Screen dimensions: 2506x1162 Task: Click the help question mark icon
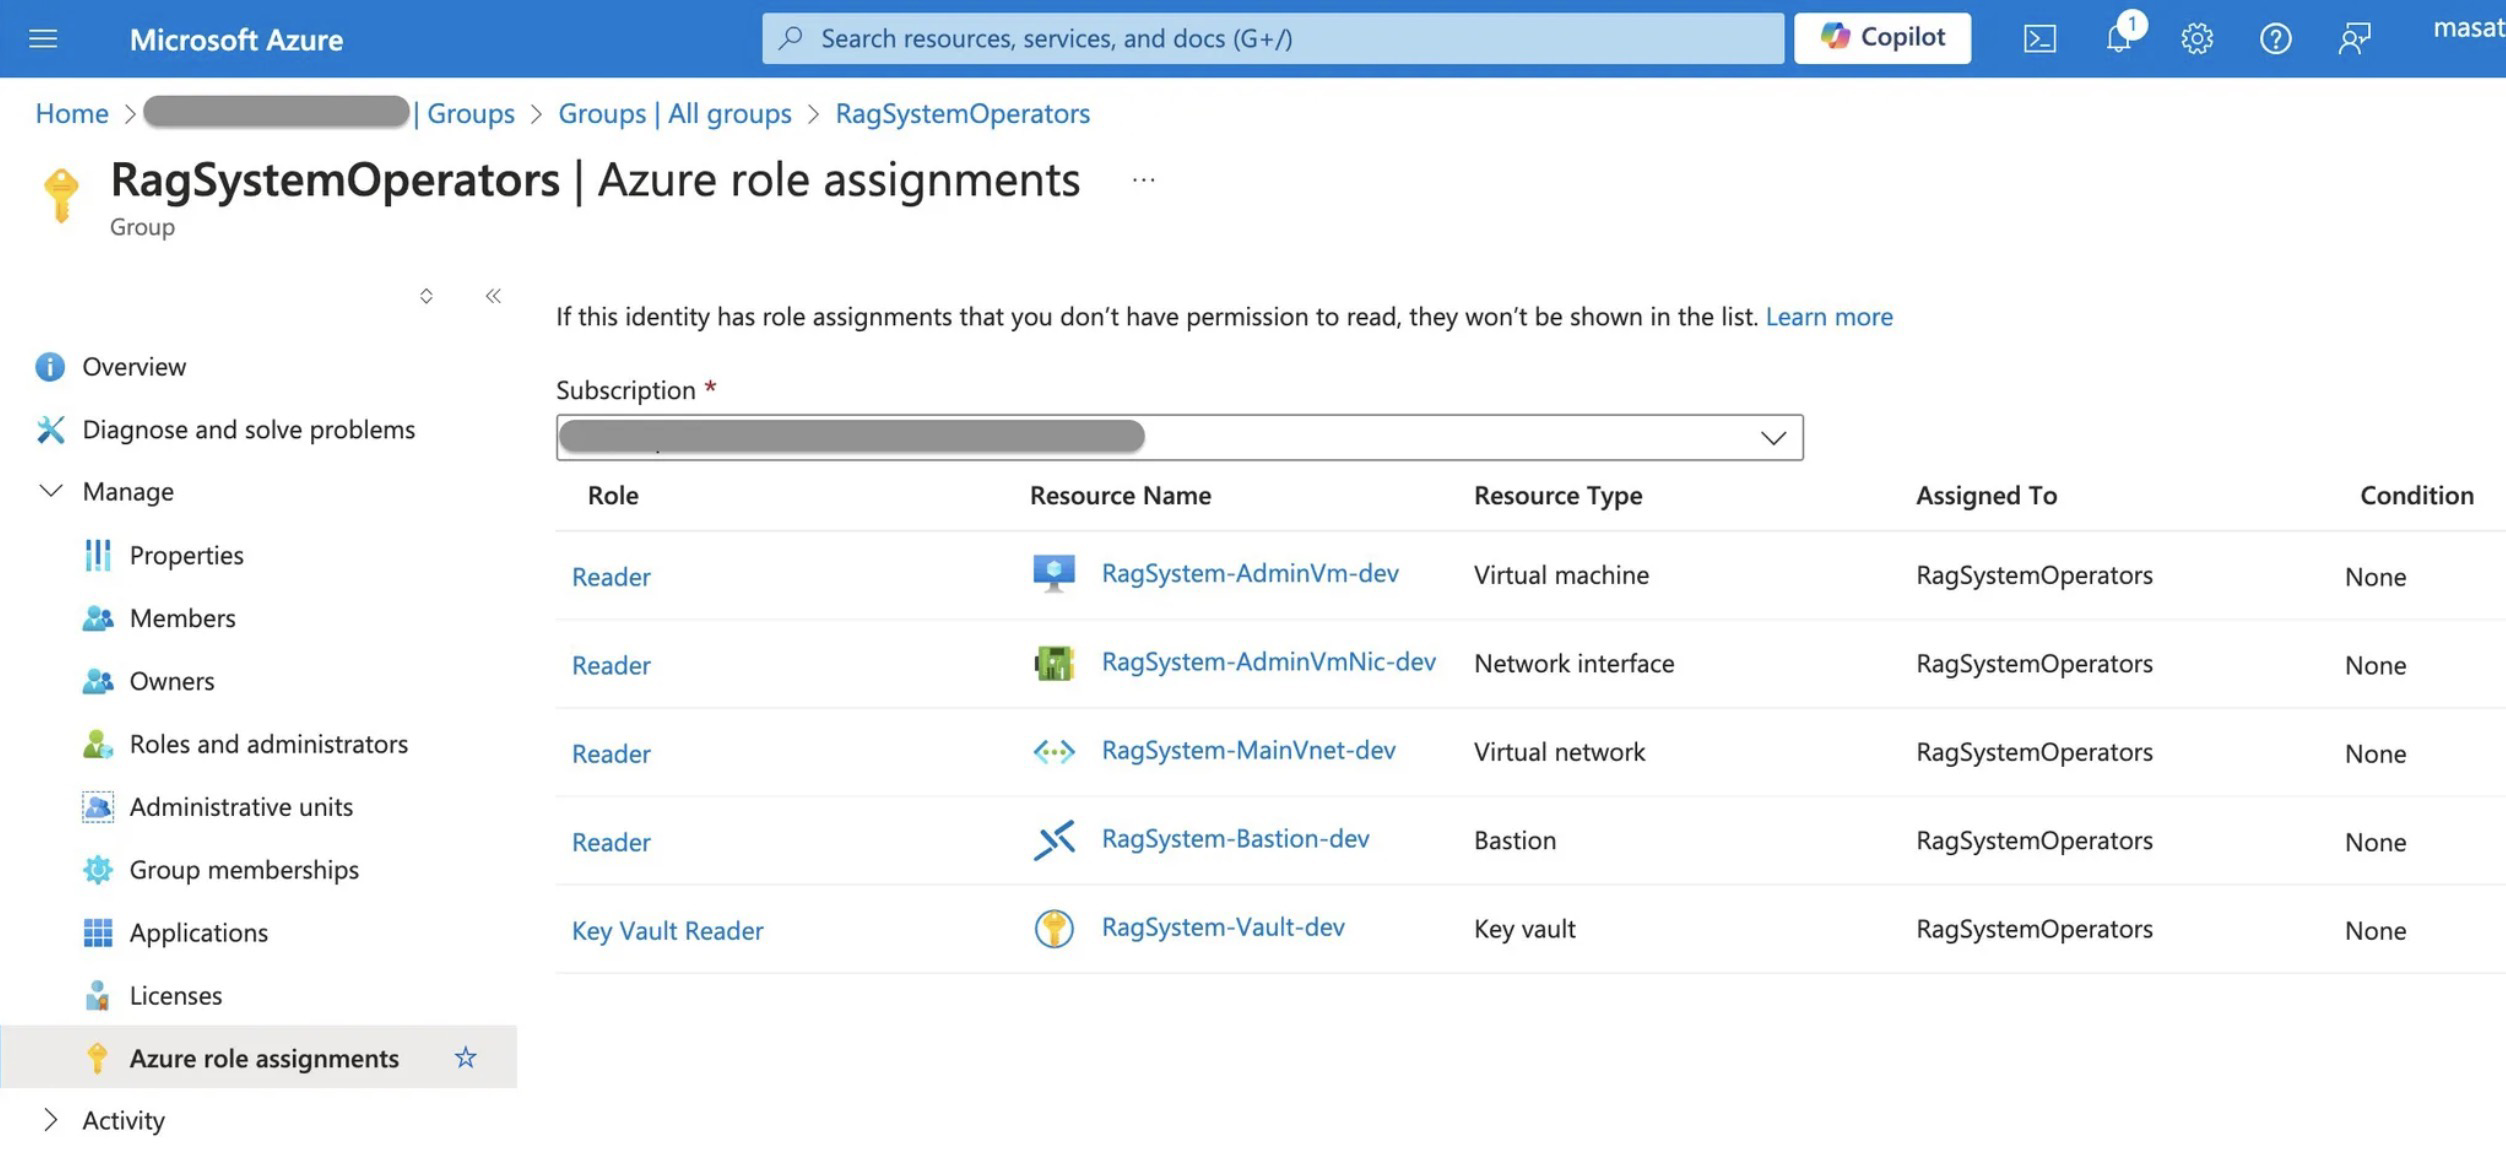pos(2275,39)
